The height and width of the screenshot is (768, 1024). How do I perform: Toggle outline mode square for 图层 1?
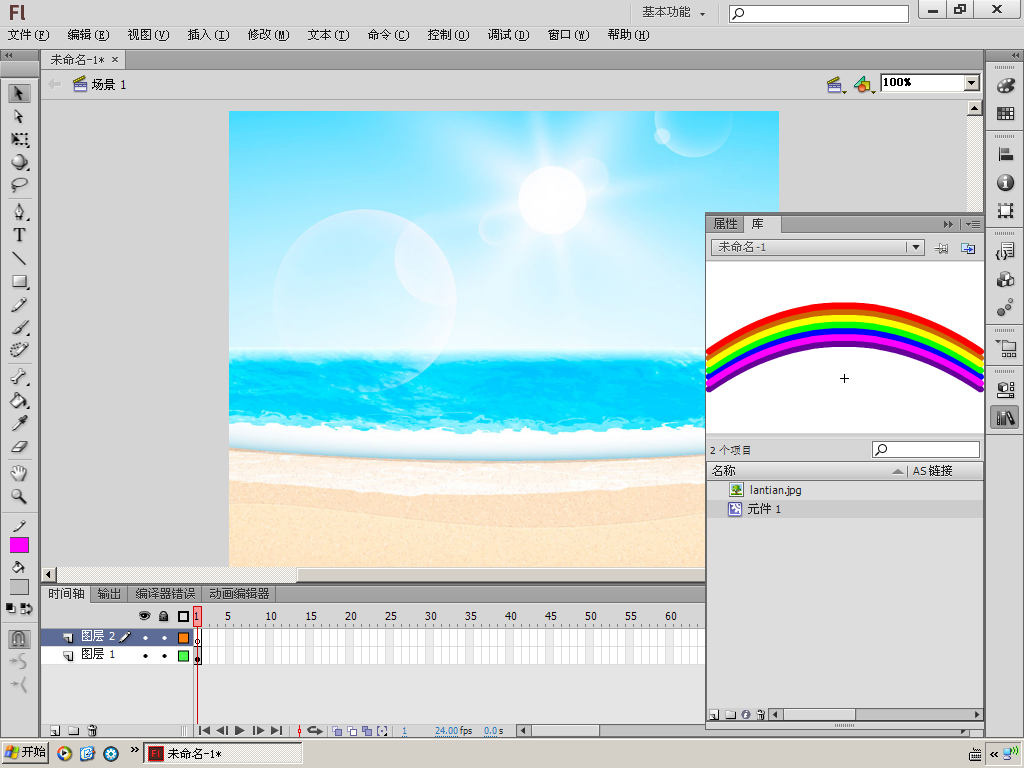click(x=183, y=656)
